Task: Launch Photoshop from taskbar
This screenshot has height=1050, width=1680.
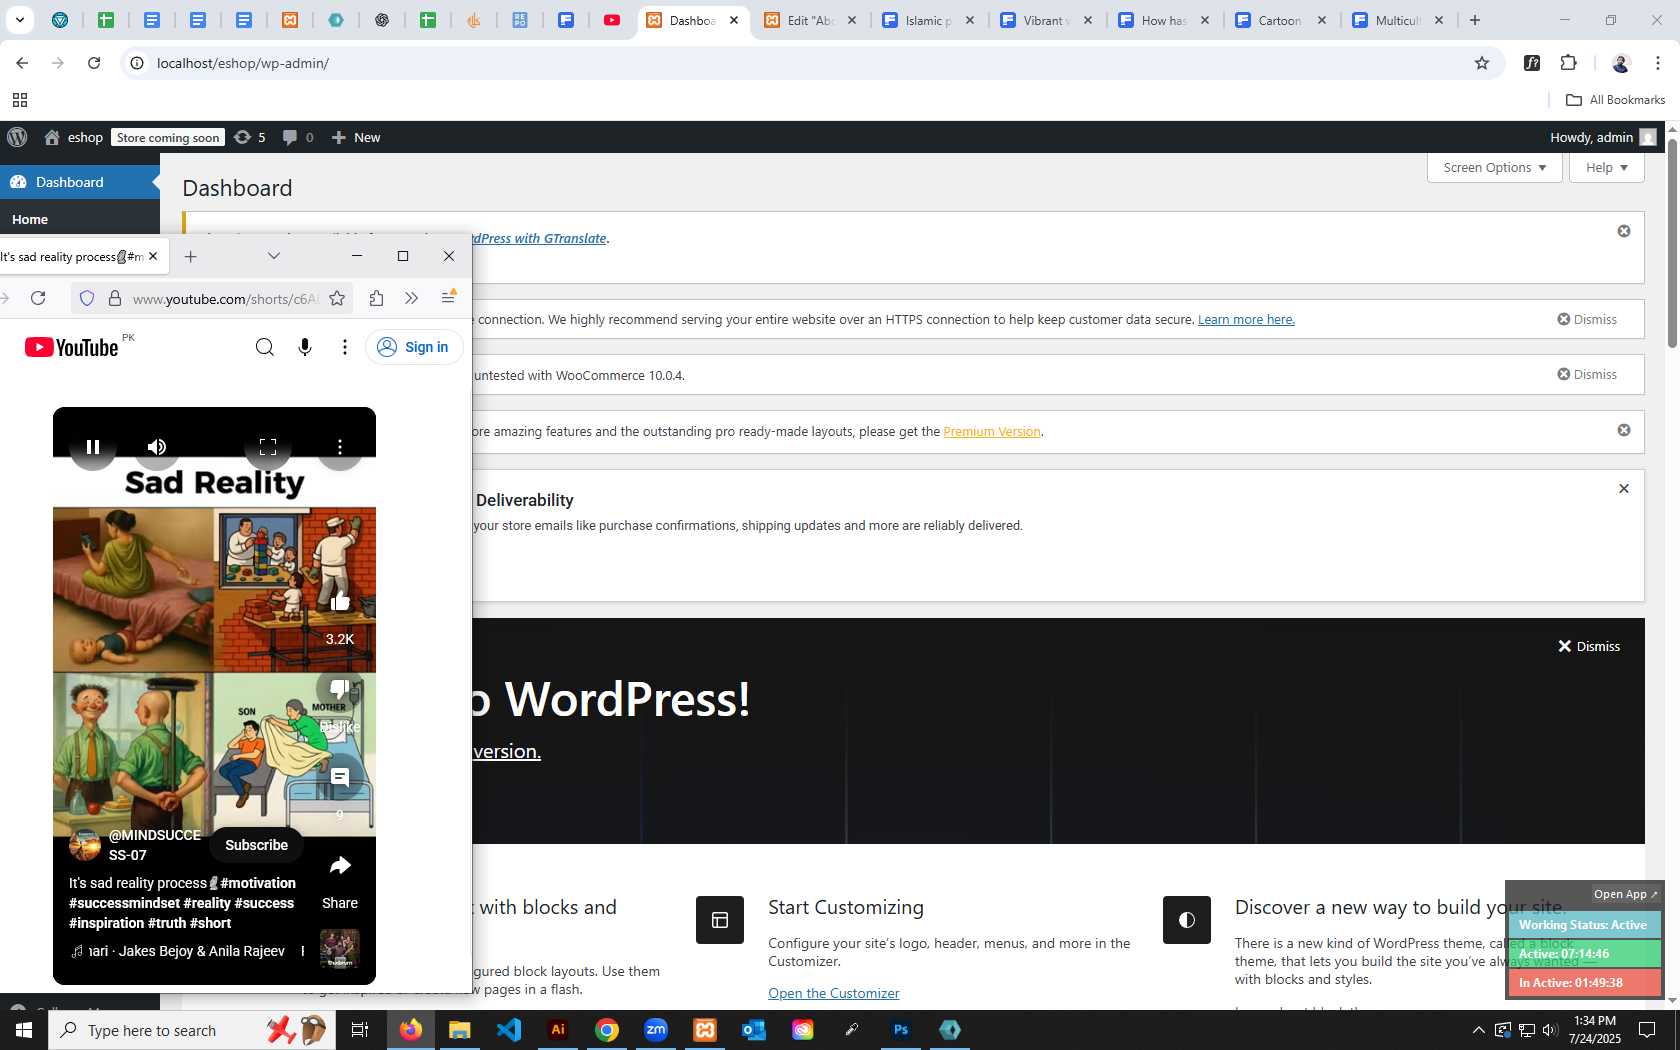Action: (x=901, y=1030)
